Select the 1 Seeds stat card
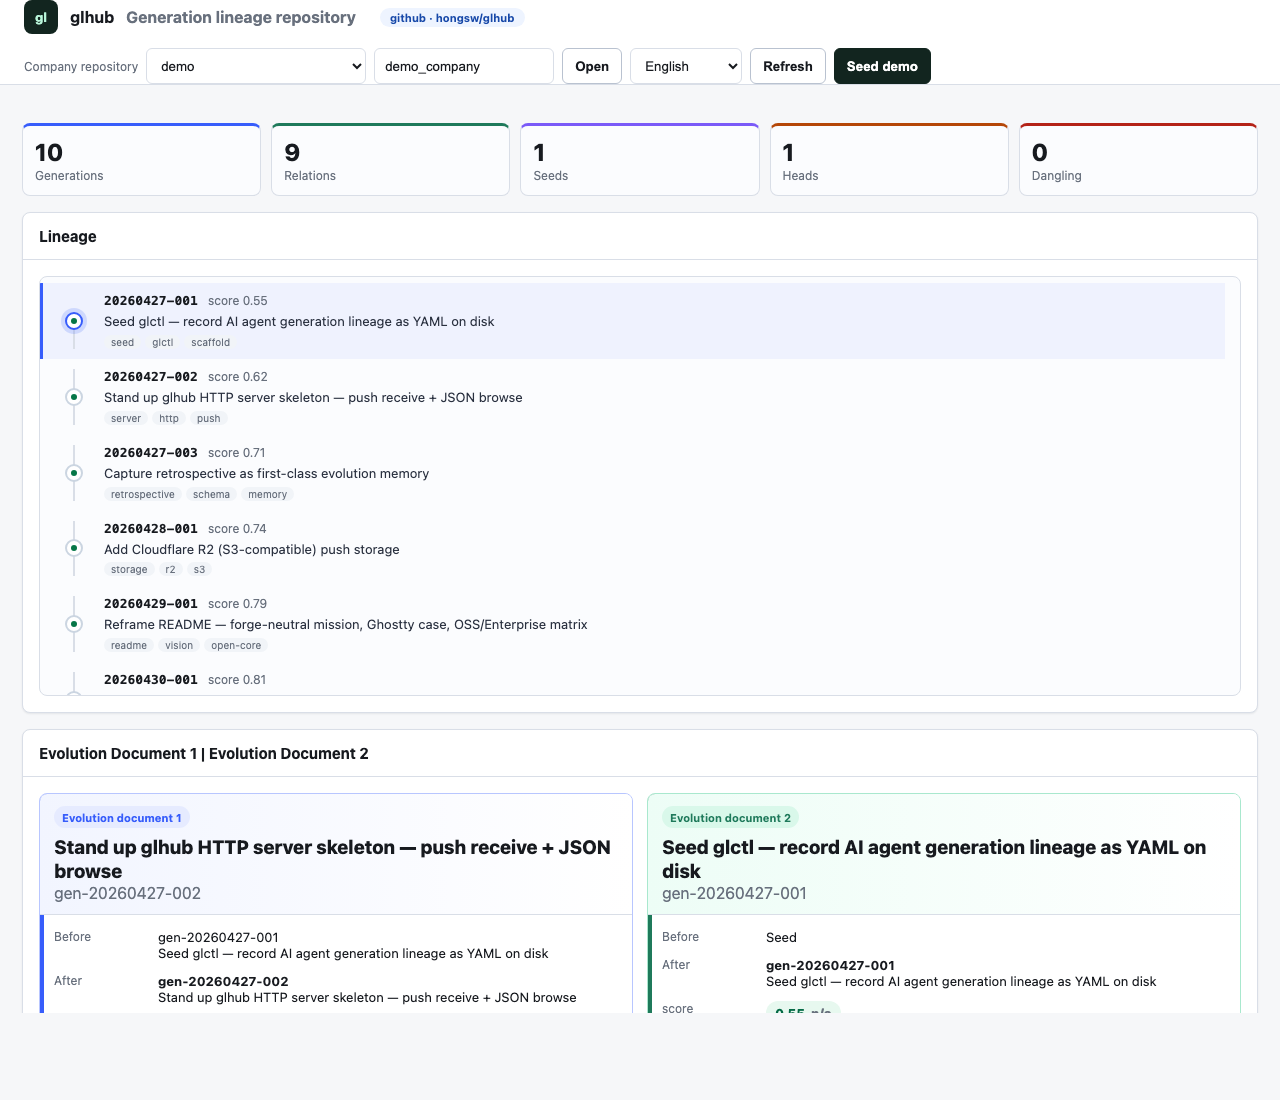This screenshot has height=1100, width=1280. click(x=640, y=160)
